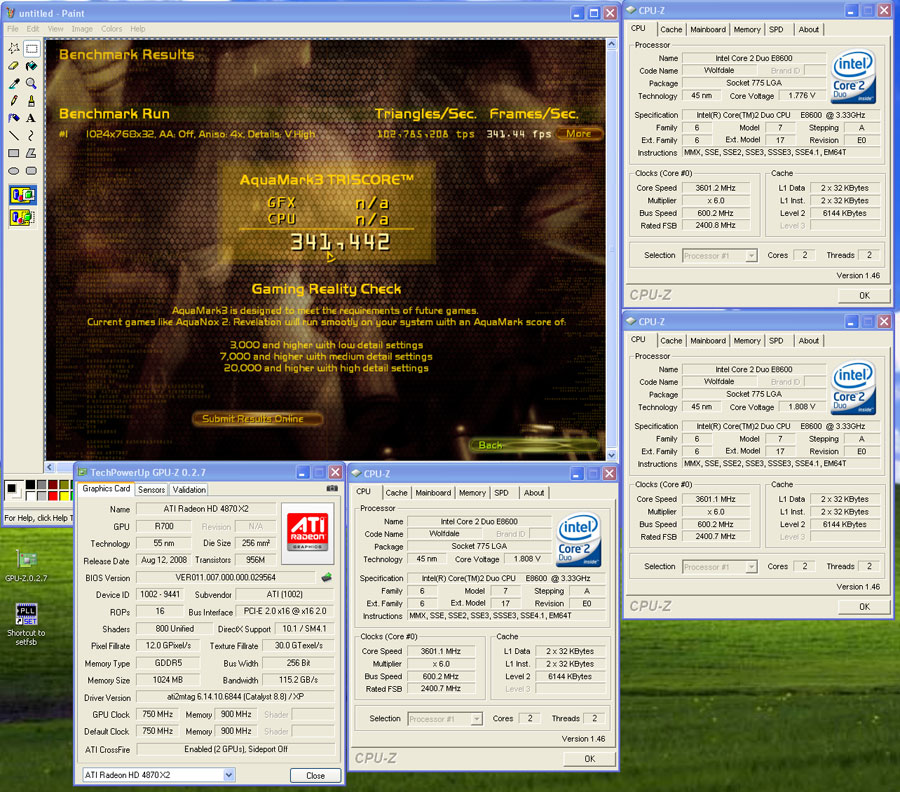Open the File menu in Paint
The width and height of the screenshot is (900, 792).
13,29
